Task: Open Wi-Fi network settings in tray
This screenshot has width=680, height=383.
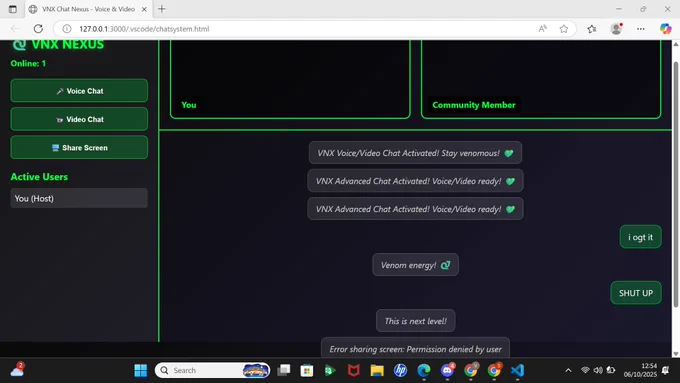Action: (585, 370)
